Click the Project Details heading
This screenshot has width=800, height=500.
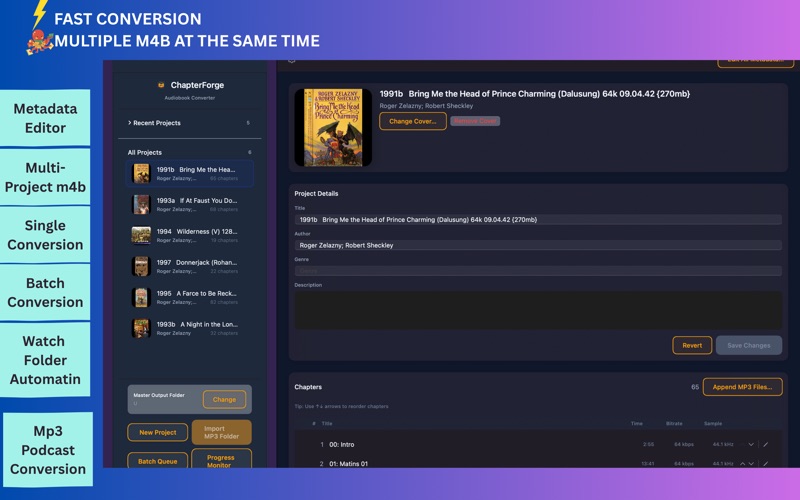tap(316, 194)
